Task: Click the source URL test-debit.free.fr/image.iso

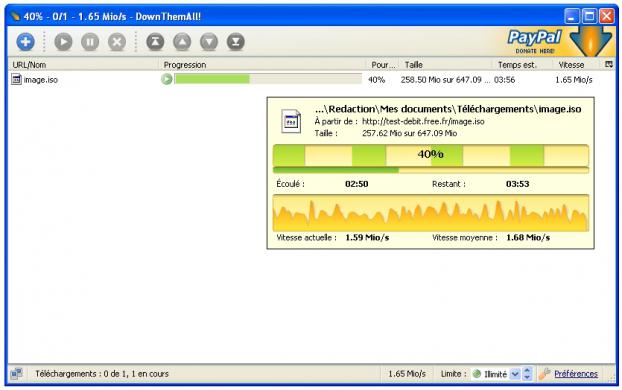Action: tap(423, 121)
